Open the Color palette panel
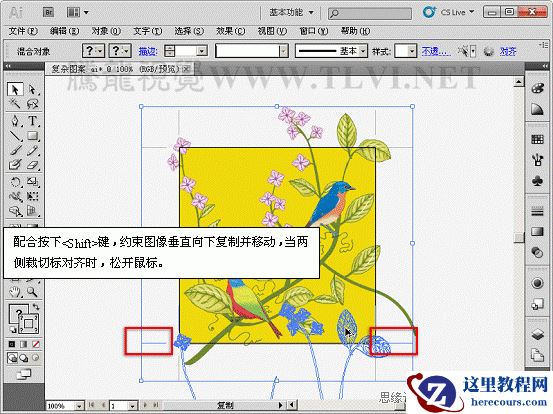Image resolution: width=553 pixels, height=414 pixels. 537,88
